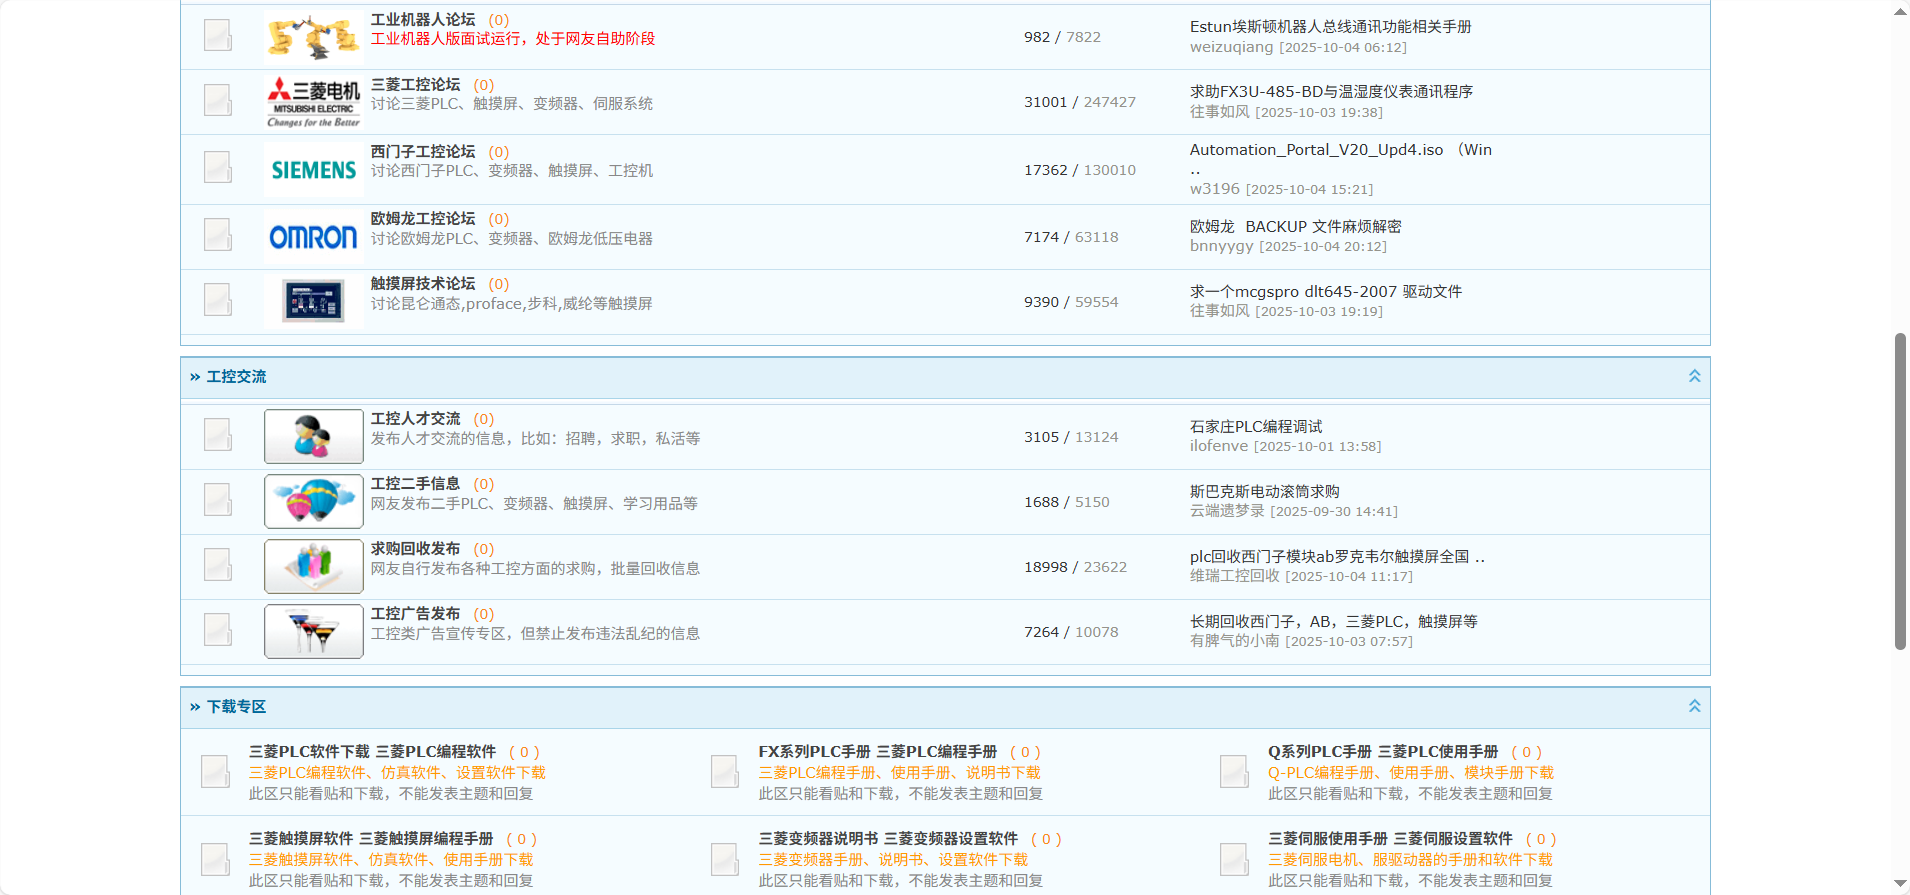This screenshot has height=895, width=1910.
Task: Open latest post 欧姆龙 BACKUP 文件麻烦解密
Action: [1295, 227]
